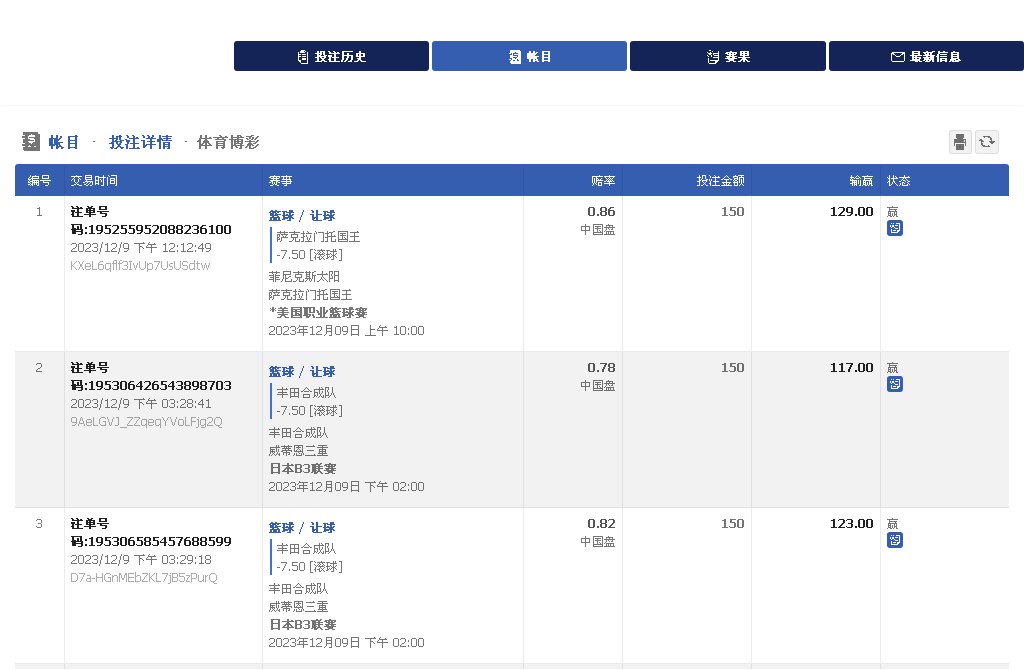
Task: Click win amount 129.00
Action: [852, 212]
